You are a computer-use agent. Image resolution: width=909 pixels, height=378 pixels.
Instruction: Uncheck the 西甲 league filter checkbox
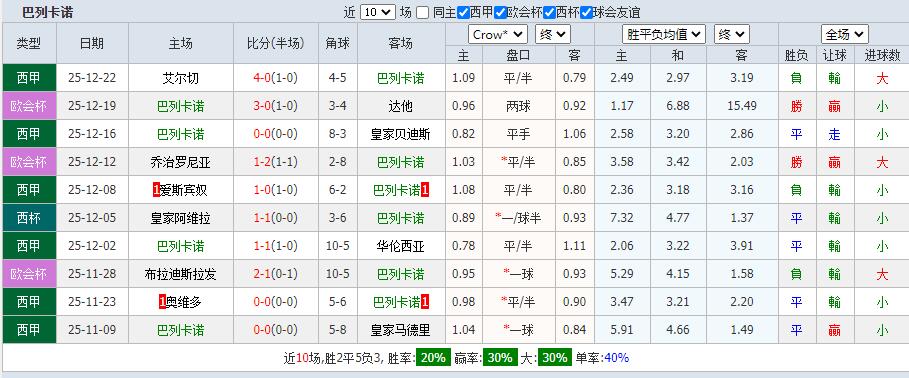(463, 12)
